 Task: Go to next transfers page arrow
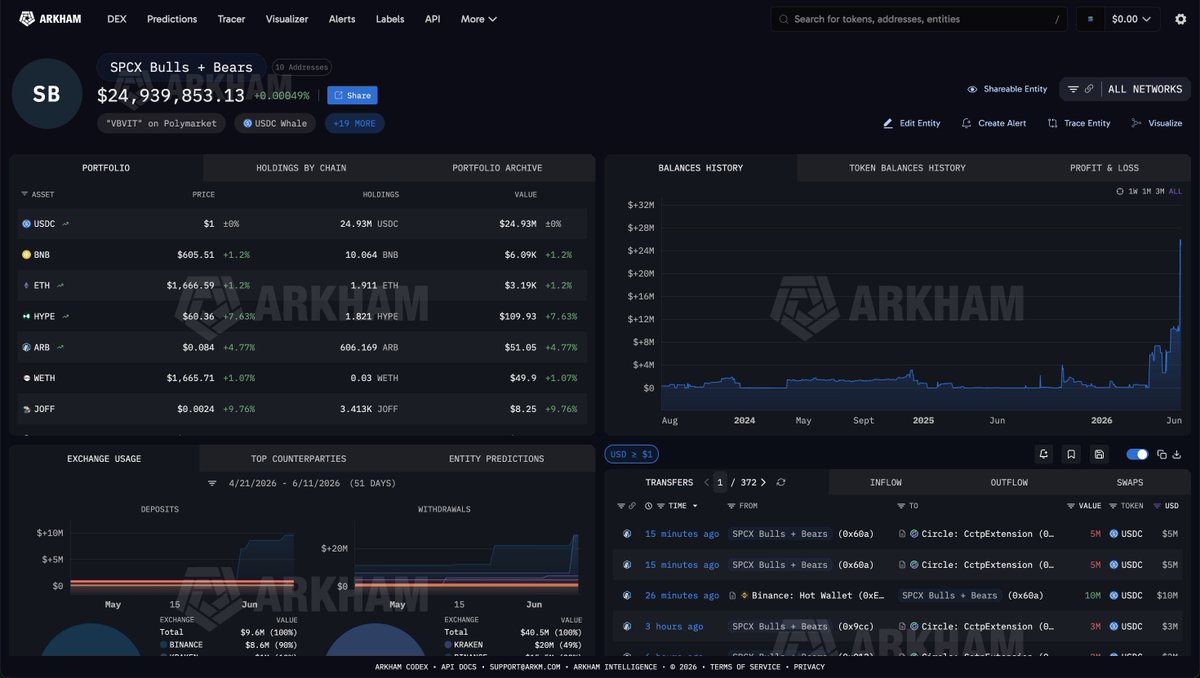(x=763, y=483)
